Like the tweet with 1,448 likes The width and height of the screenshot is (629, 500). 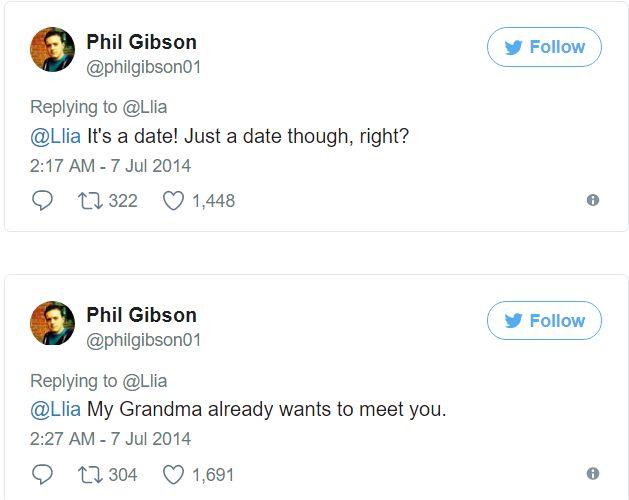(174, 201)
